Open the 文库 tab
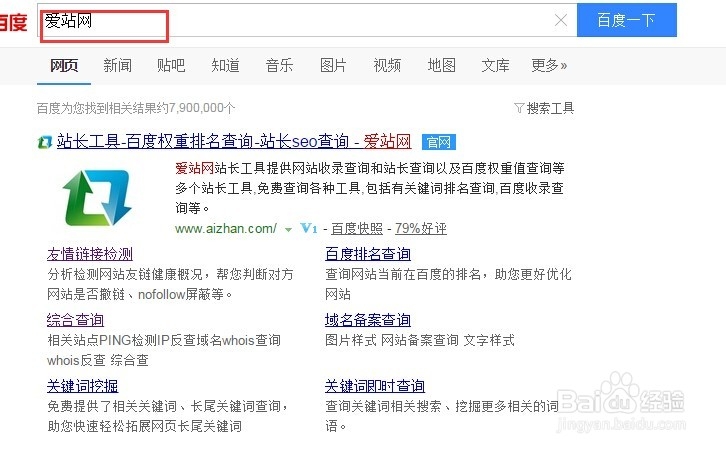Viewport: 726px width, 449px height. pos(495,65)
